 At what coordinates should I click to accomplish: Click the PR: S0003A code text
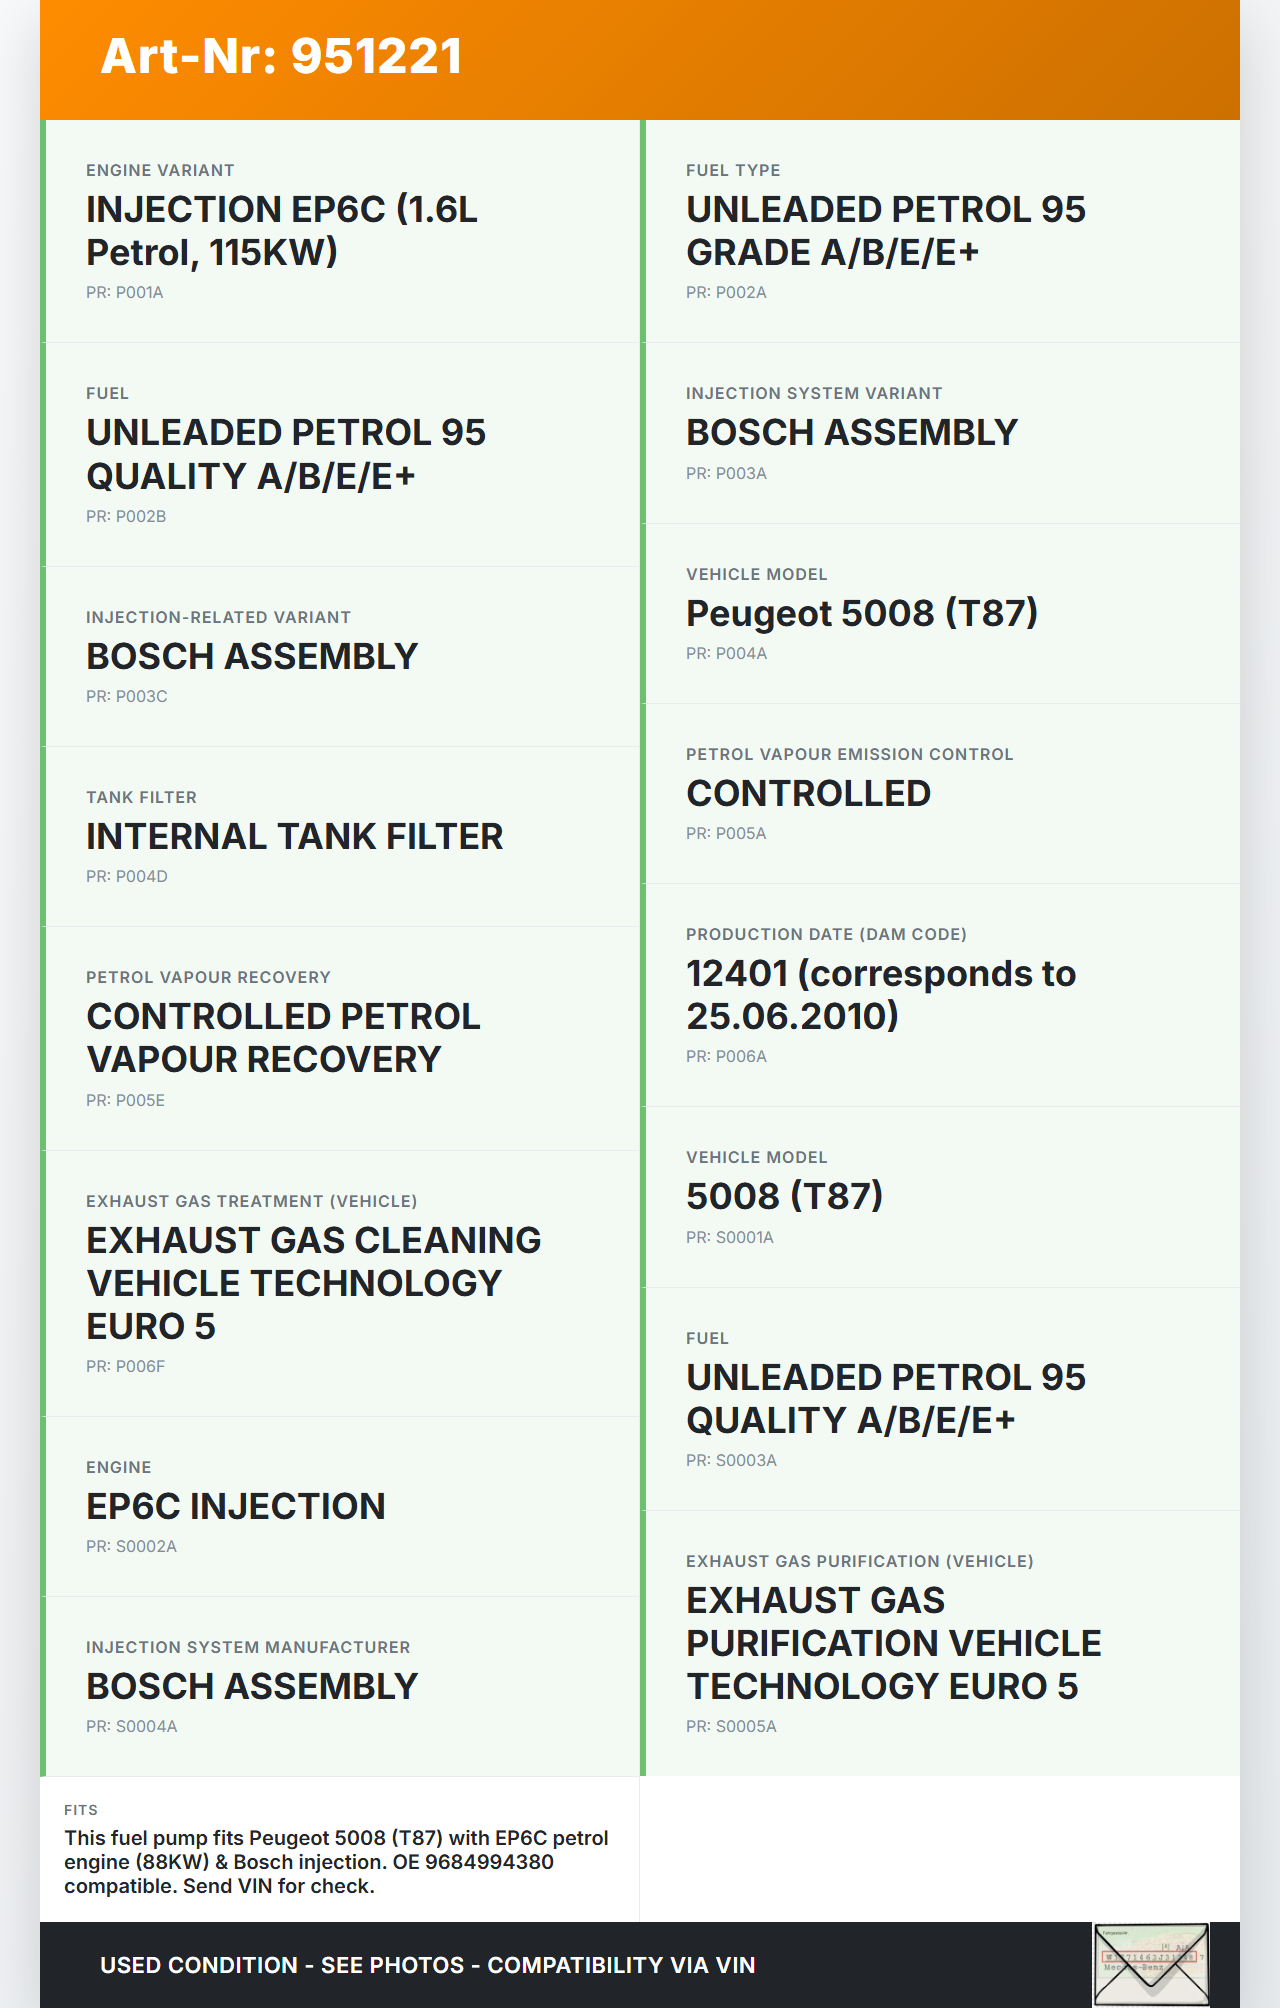click(731, 1461)
